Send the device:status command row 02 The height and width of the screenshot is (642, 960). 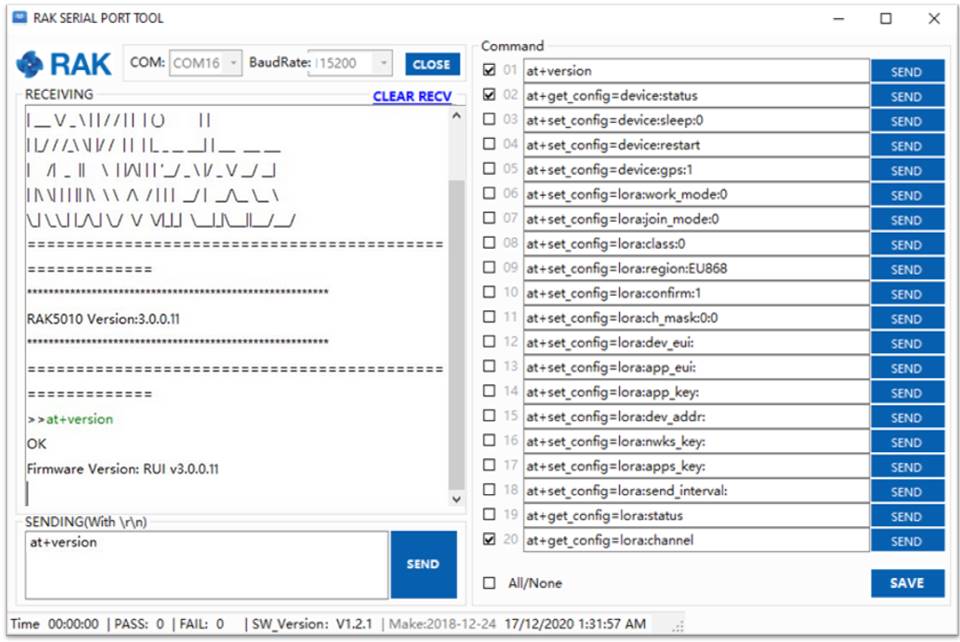907,96
